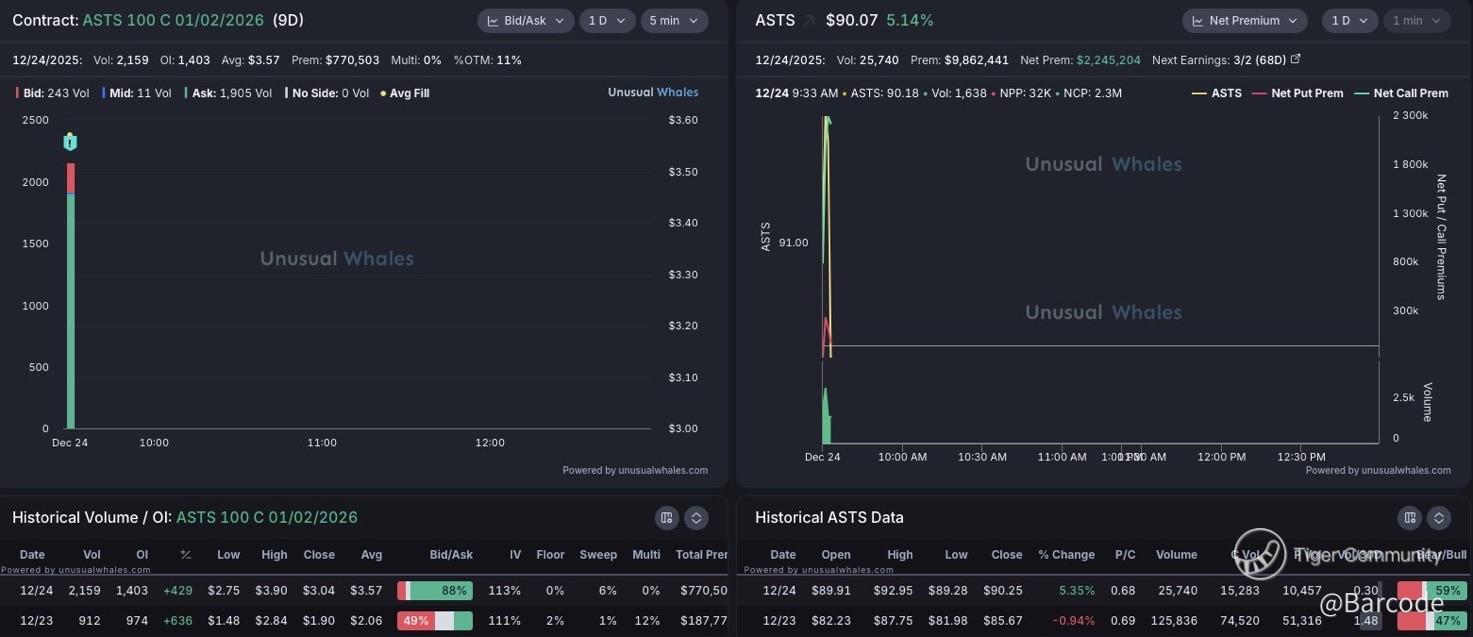
Task: Click column settings icon in Historical ASTS Data
Action: coord(1410,517)
